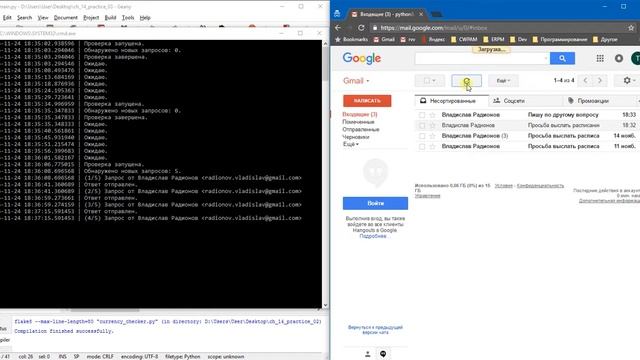This screenshot has width=640, height=360.
Task: Switch to the Промоакции tab
Action: [x=593, y=101]
